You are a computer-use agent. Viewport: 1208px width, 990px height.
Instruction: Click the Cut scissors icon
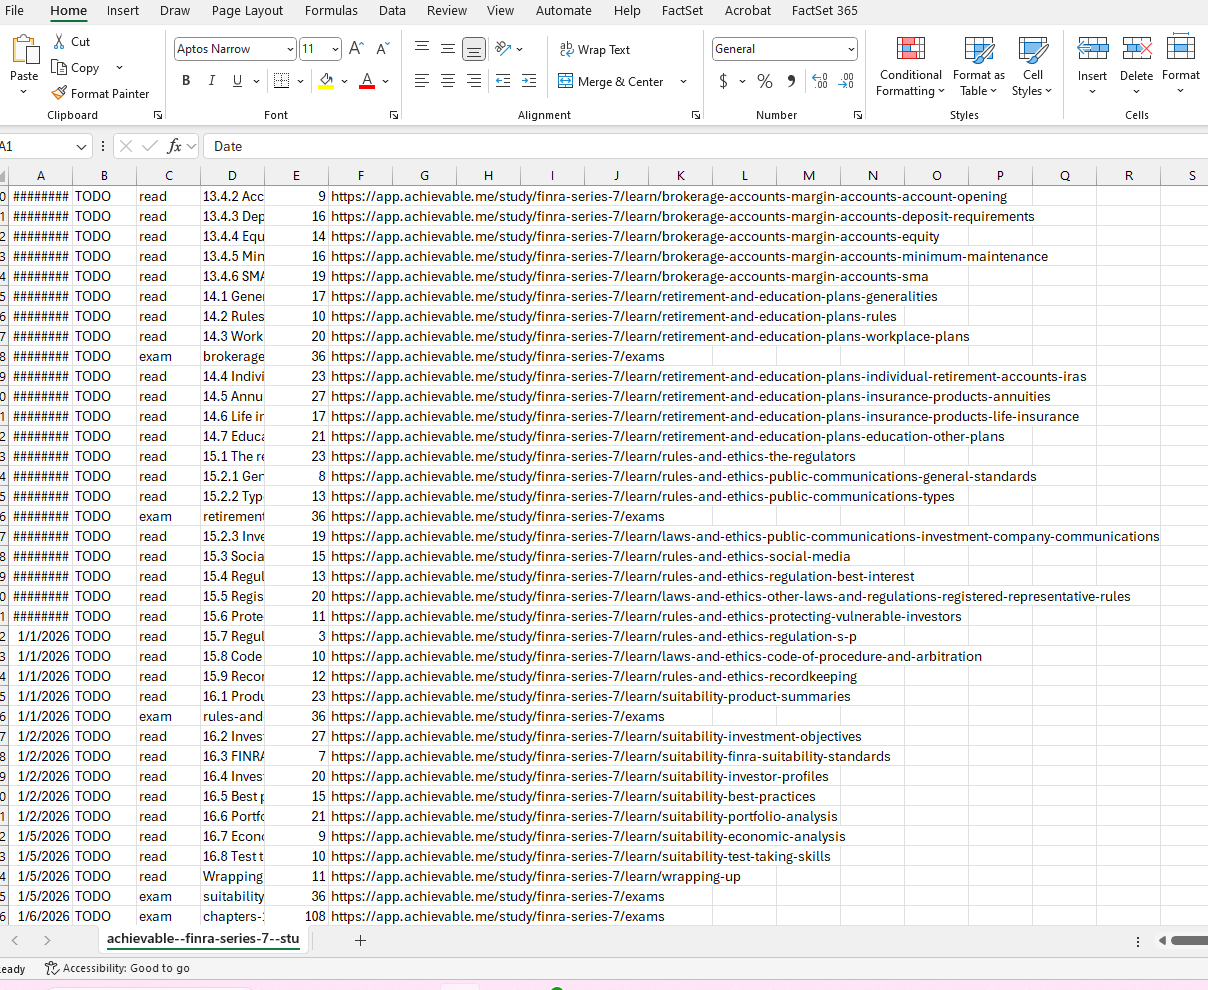point(60,42)
